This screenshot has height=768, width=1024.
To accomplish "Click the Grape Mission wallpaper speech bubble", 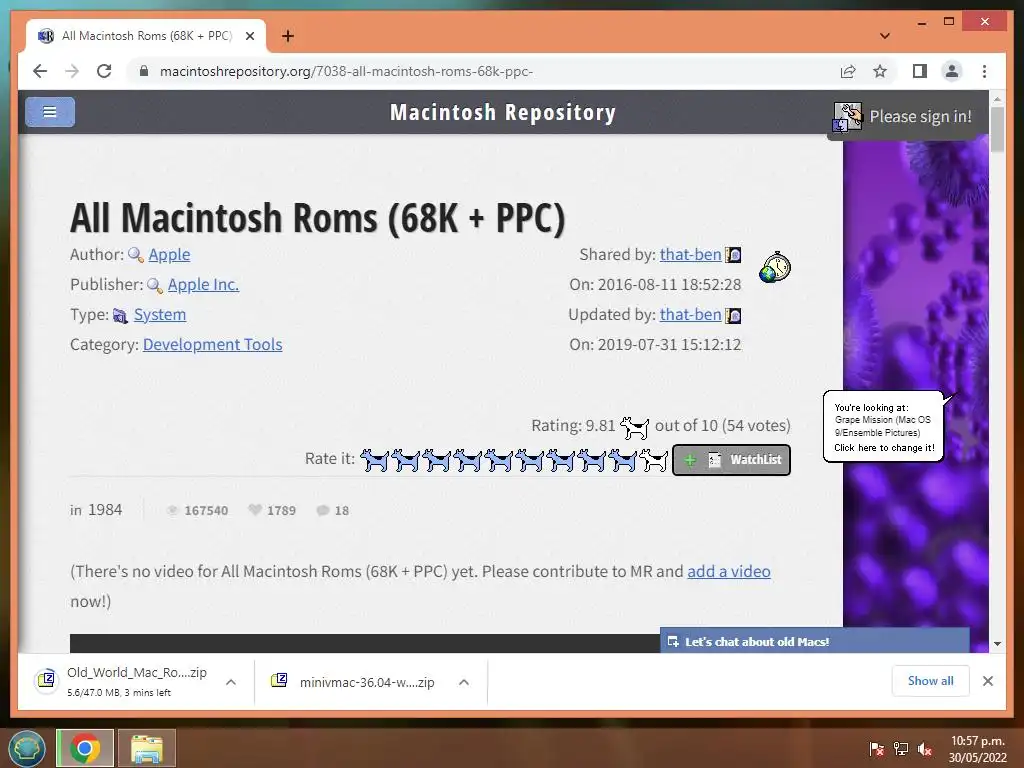I will (x=884, y=426).
